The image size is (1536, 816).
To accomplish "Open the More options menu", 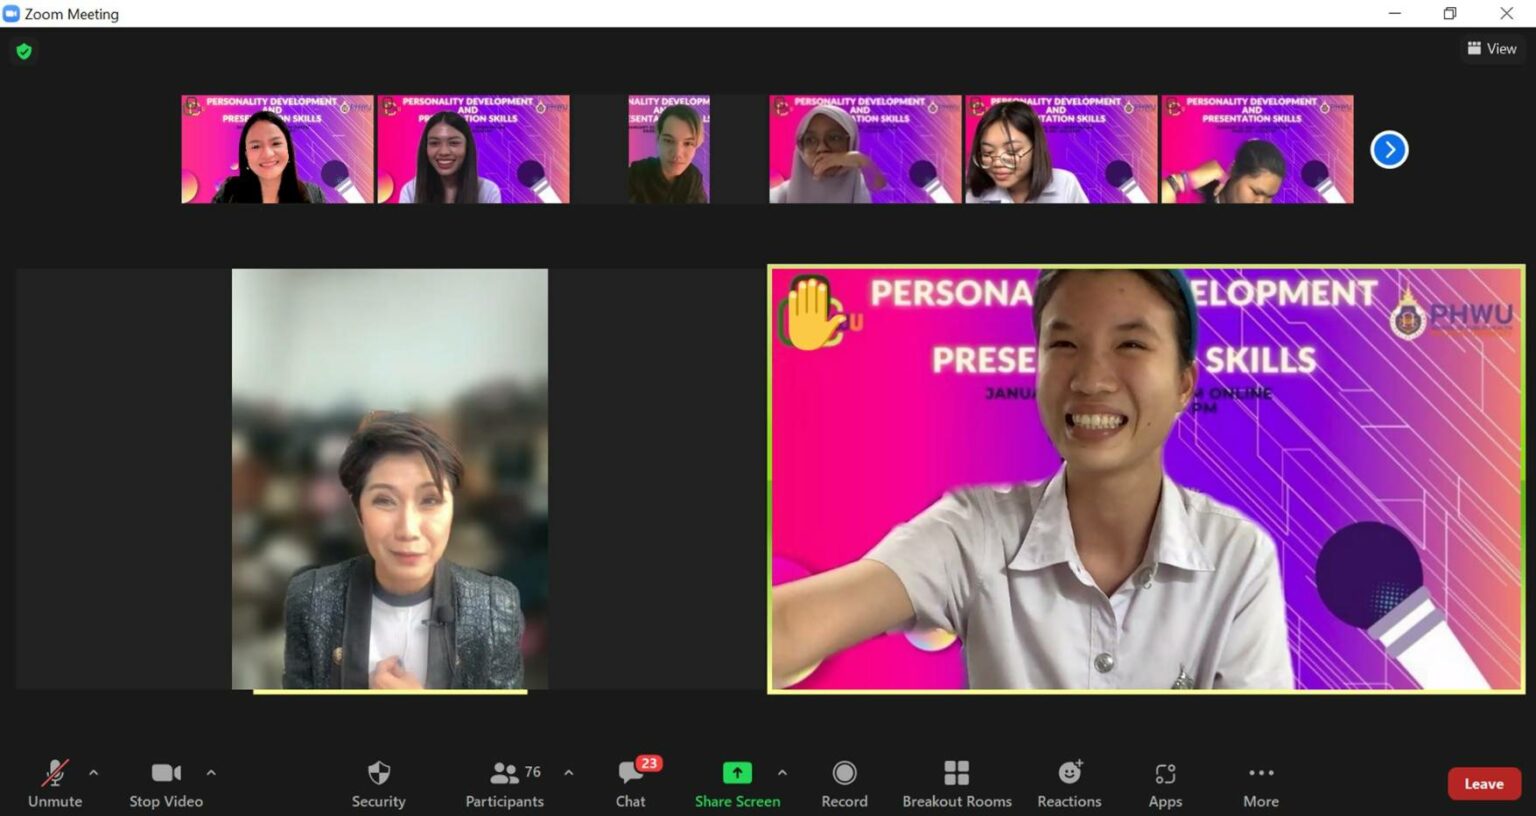I will pos(1261,783).
